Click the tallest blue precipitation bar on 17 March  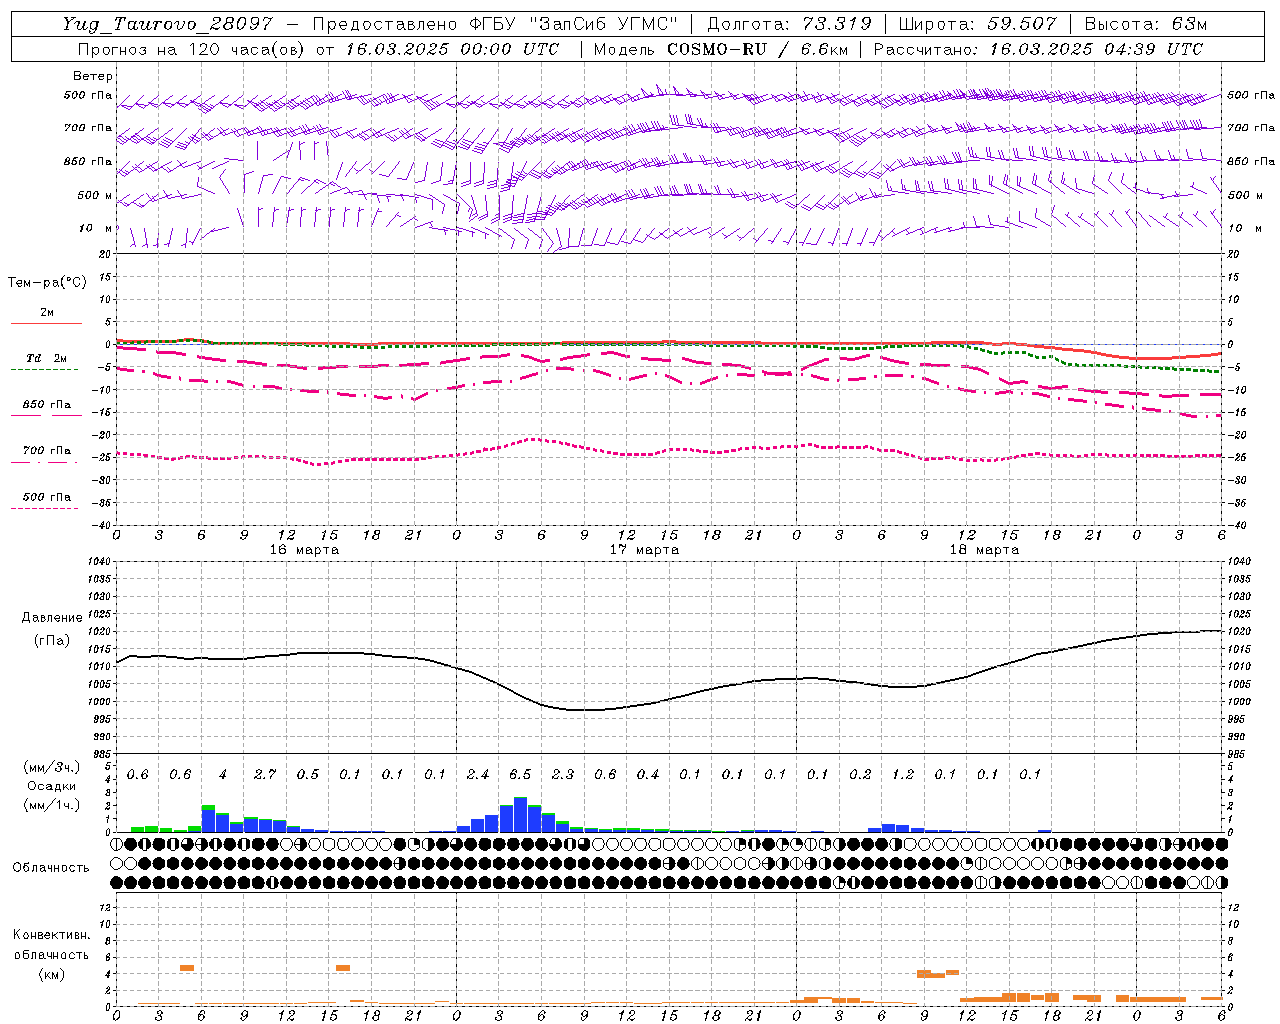(x=520, y=815)
